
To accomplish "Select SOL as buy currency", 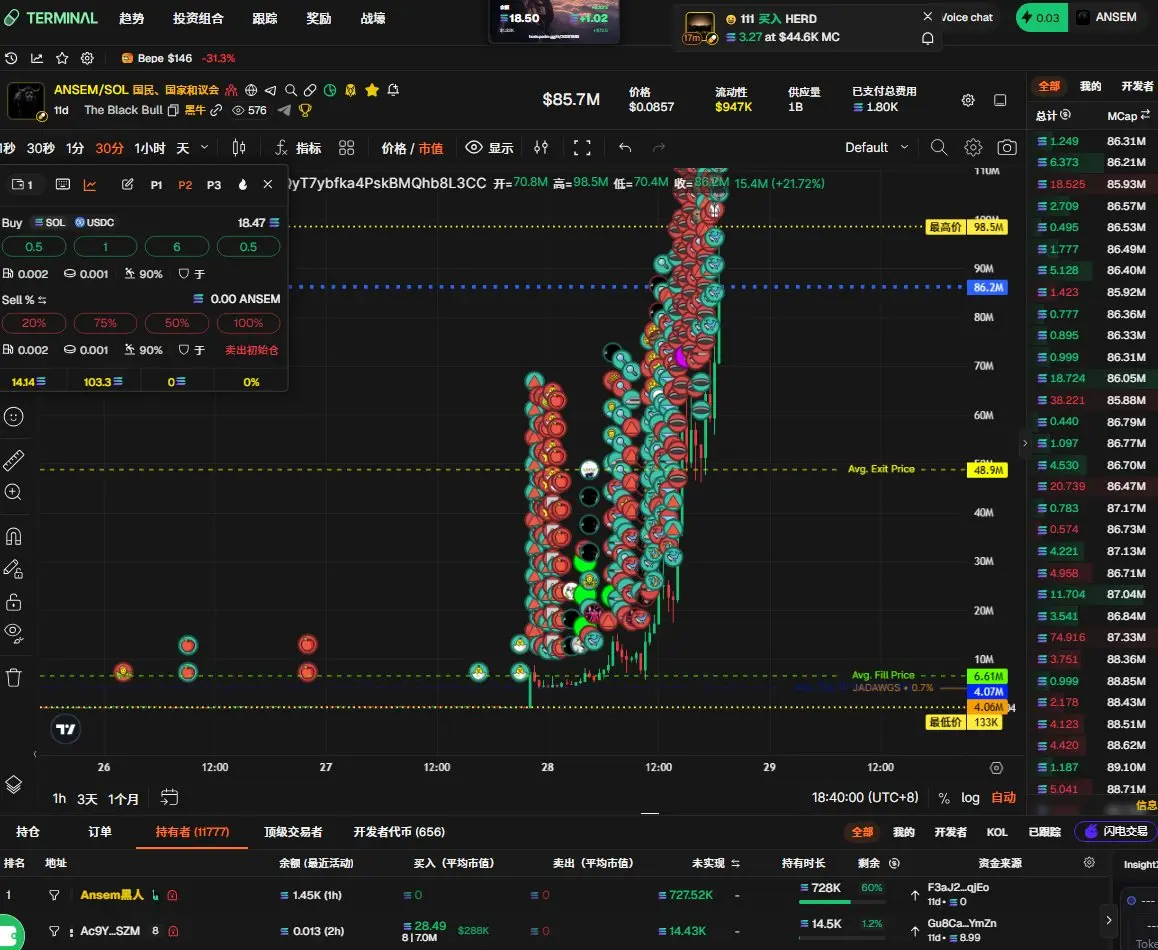I will (x=49, y=222).
